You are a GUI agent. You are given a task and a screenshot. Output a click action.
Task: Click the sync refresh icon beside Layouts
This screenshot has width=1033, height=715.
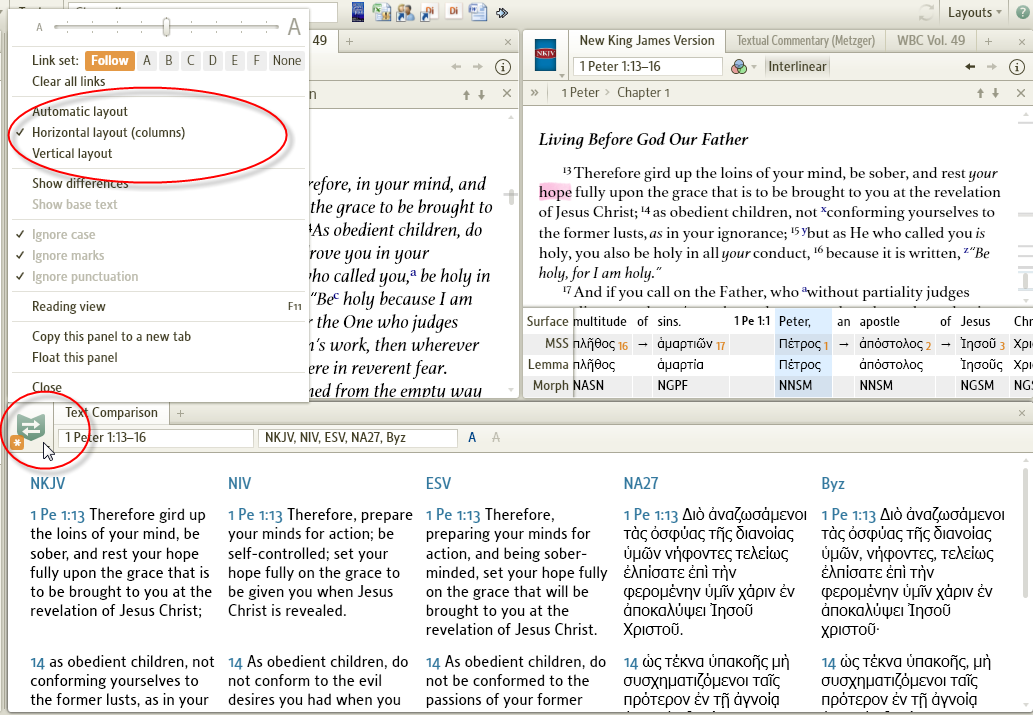(x=926, y=13)
